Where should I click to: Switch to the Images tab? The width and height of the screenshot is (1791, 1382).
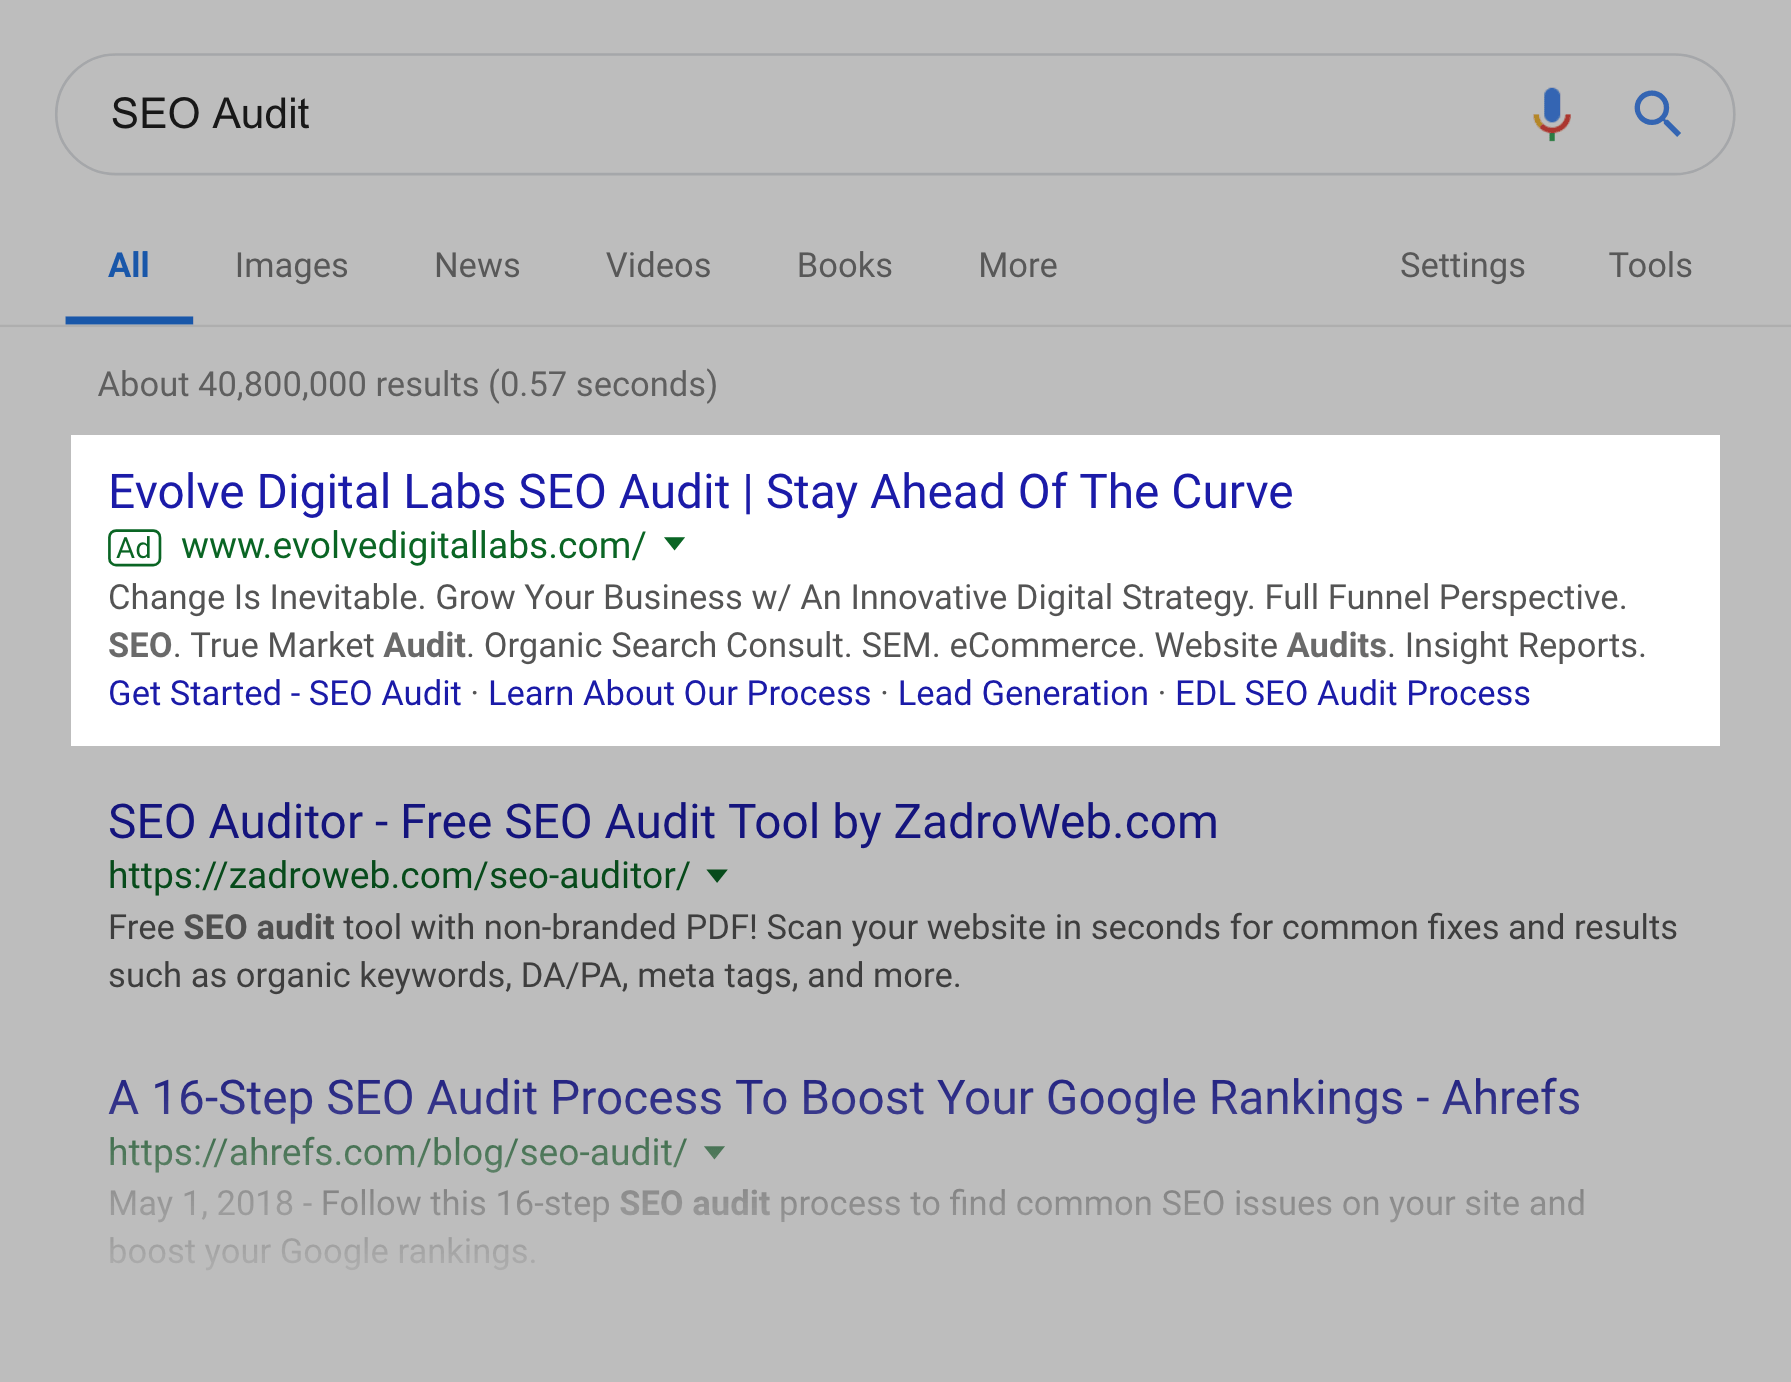(x=291, y=266)
